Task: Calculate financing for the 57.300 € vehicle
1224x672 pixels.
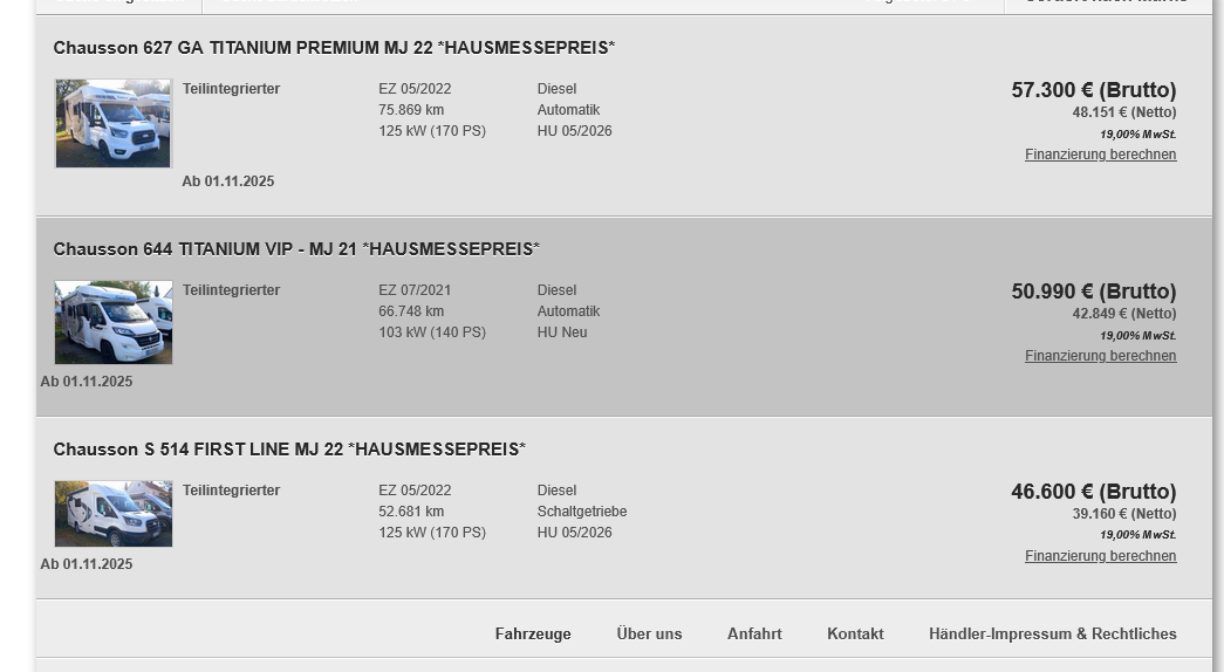Action: (x=1100, y=154)
